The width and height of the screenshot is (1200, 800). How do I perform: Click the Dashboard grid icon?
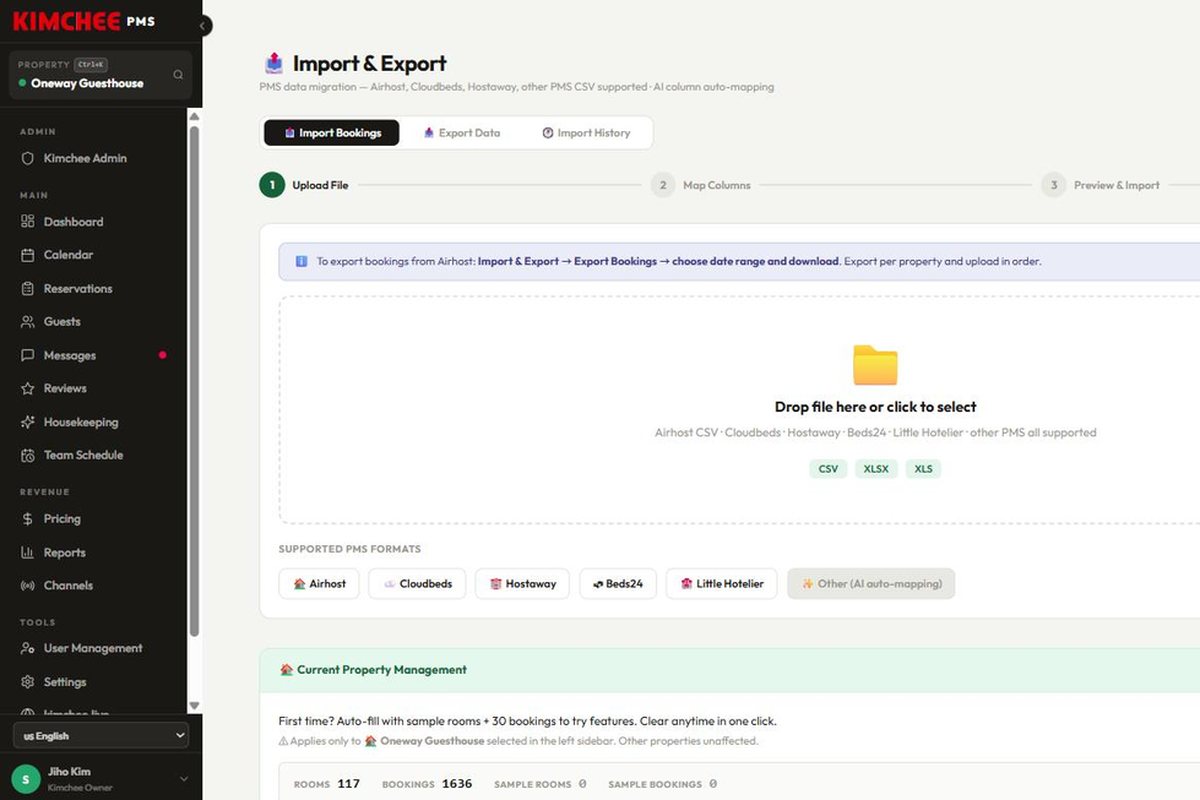pyautogui.click(x=28, y=222)
